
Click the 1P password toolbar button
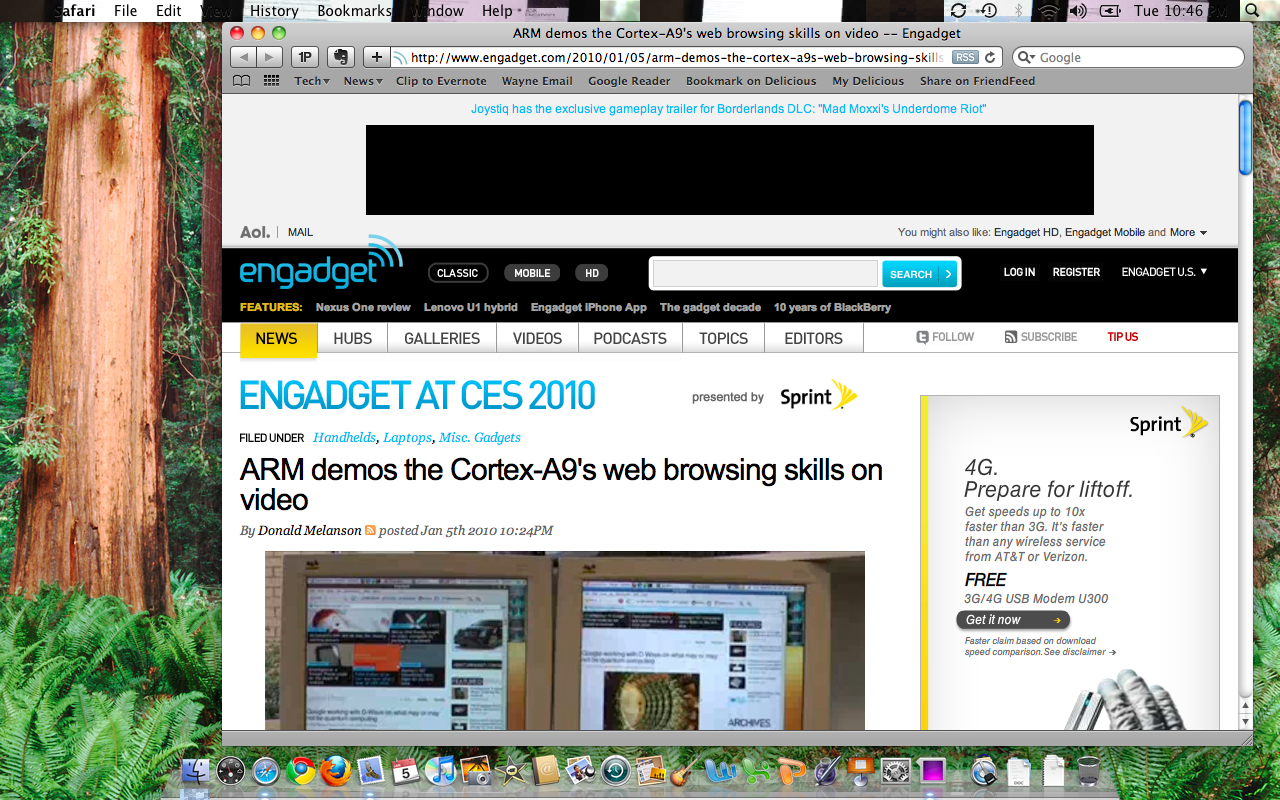click(305, 57)
